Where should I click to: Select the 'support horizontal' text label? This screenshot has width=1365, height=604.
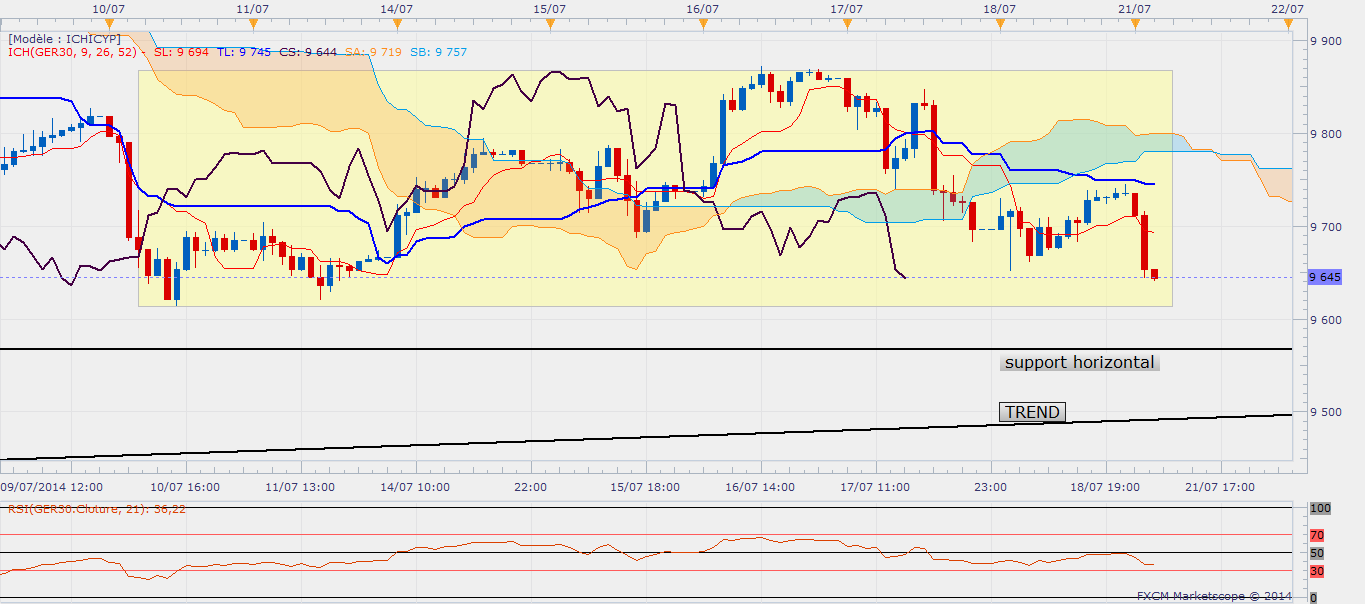(x=1079, y=363)
